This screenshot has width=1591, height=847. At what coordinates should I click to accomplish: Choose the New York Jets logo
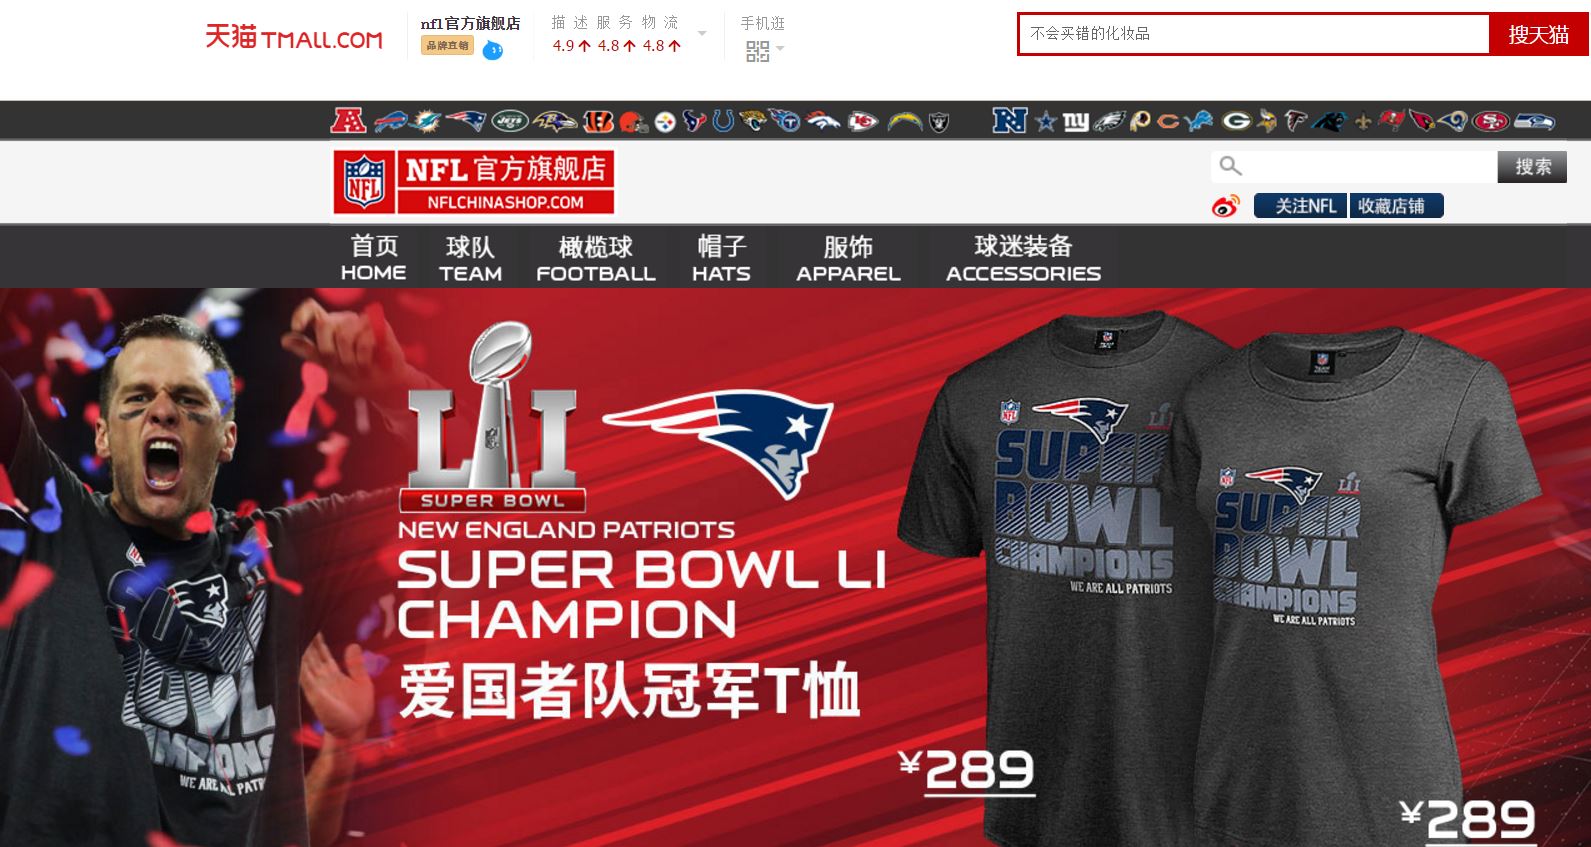pos(509,122)
